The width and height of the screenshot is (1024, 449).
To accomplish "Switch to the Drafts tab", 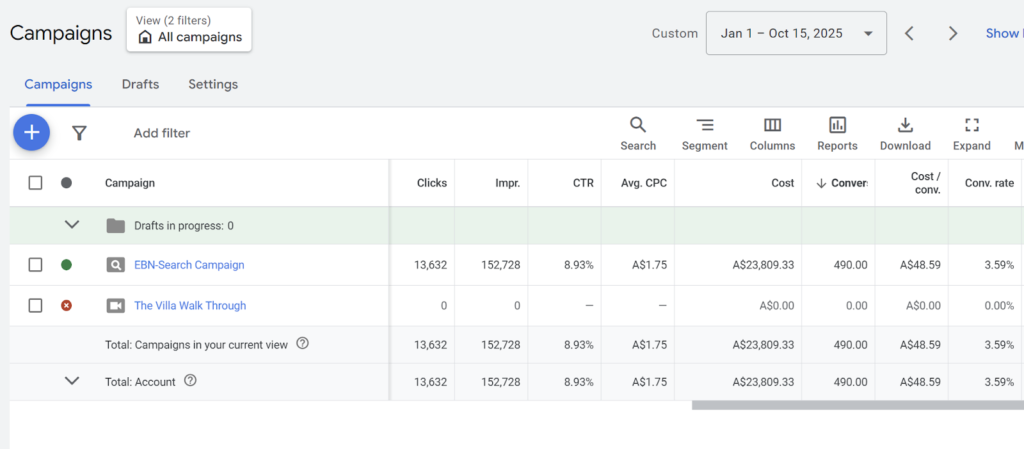I will point(140,84).
